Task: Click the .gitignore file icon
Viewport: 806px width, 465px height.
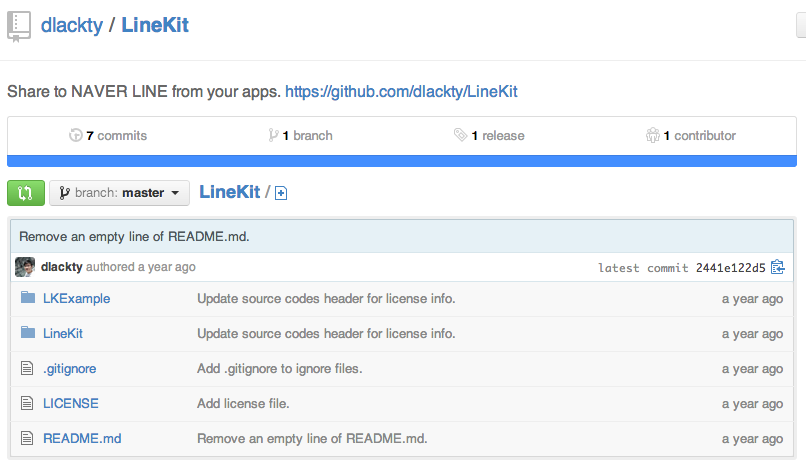Action: 27,368
